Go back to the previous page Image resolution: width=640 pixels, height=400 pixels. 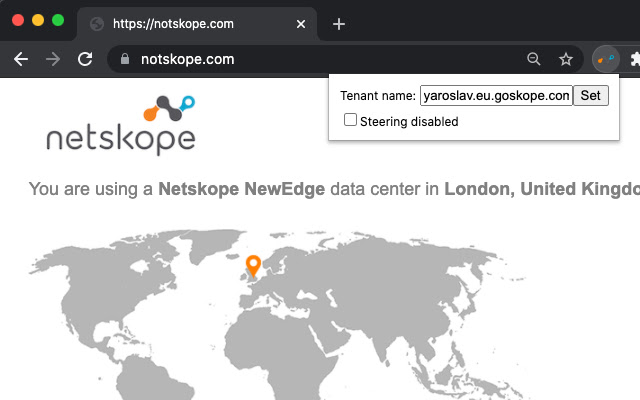point(20,59)
